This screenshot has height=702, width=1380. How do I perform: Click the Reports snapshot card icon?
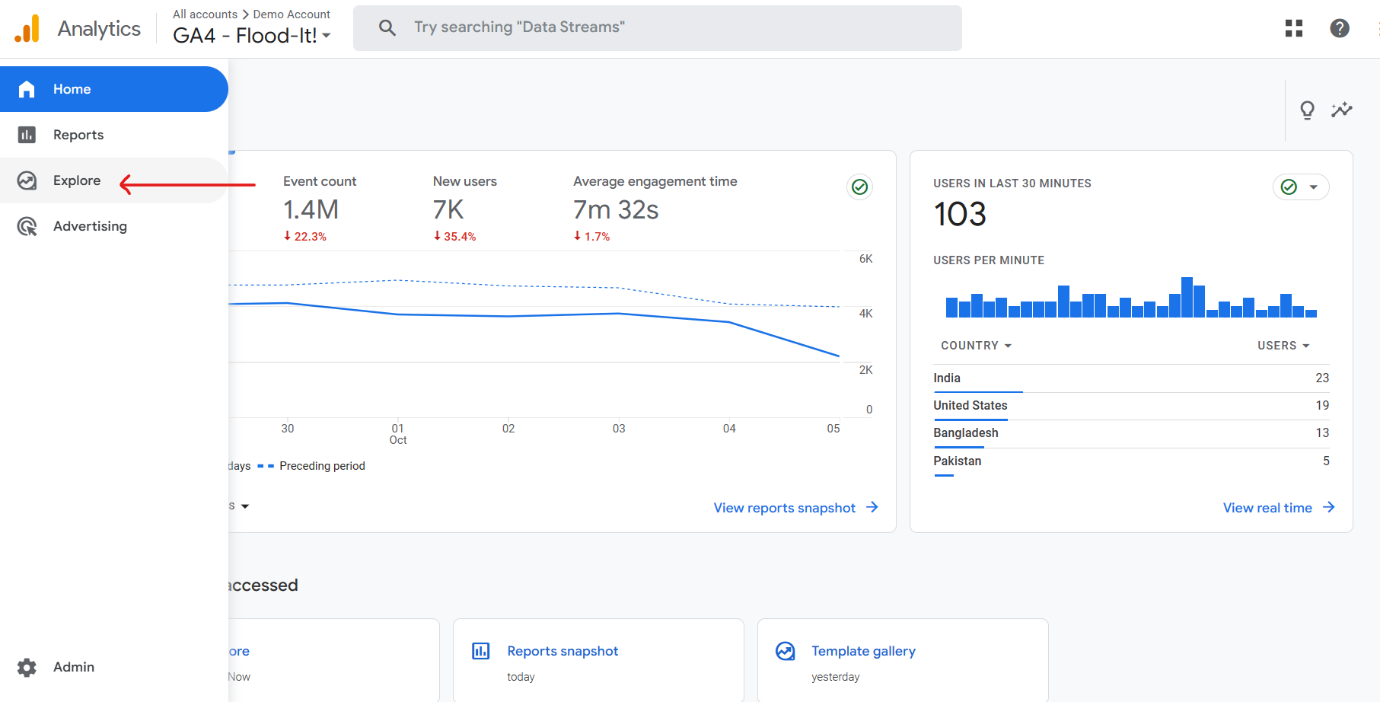tap(481, 651)
